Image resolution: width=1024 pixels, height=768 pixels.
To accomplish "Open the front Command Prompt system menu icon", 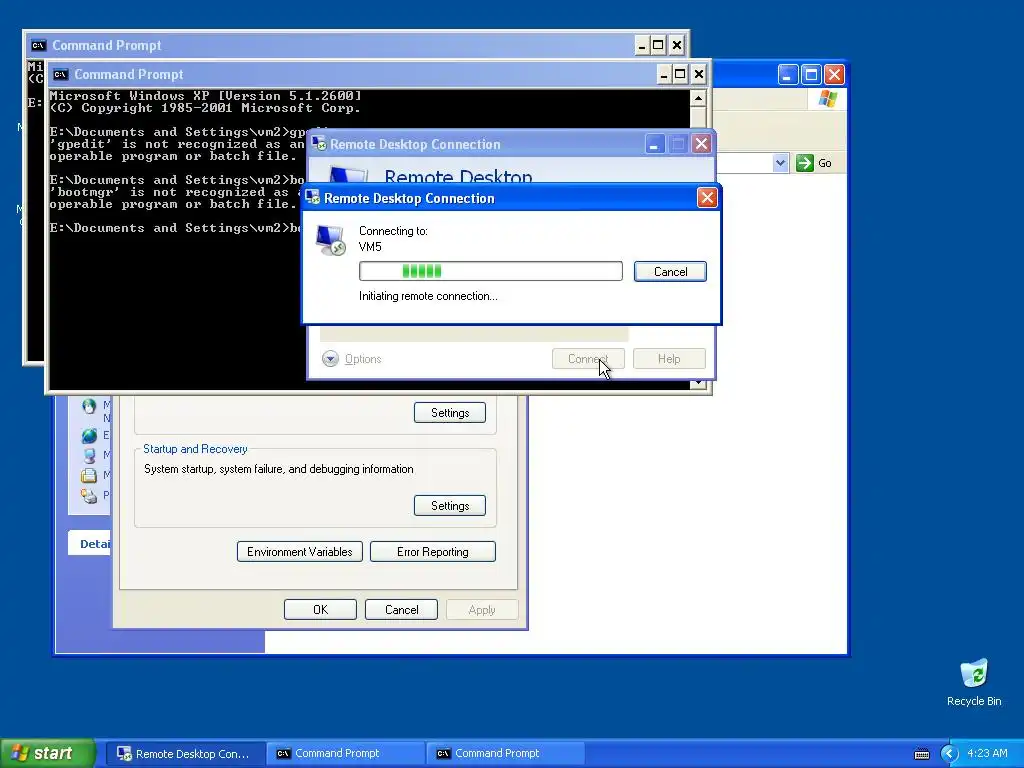I will (x=60, y=74).
